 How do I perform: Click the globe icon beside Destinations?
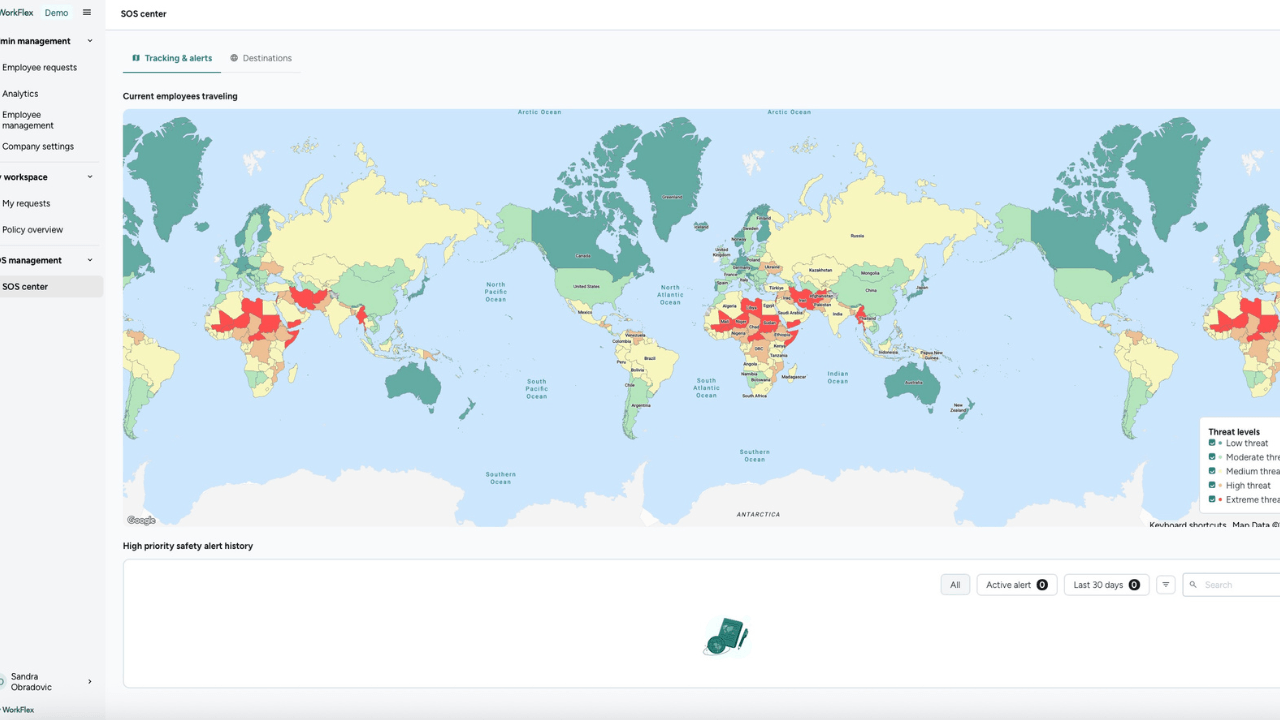tap(233, 58)
